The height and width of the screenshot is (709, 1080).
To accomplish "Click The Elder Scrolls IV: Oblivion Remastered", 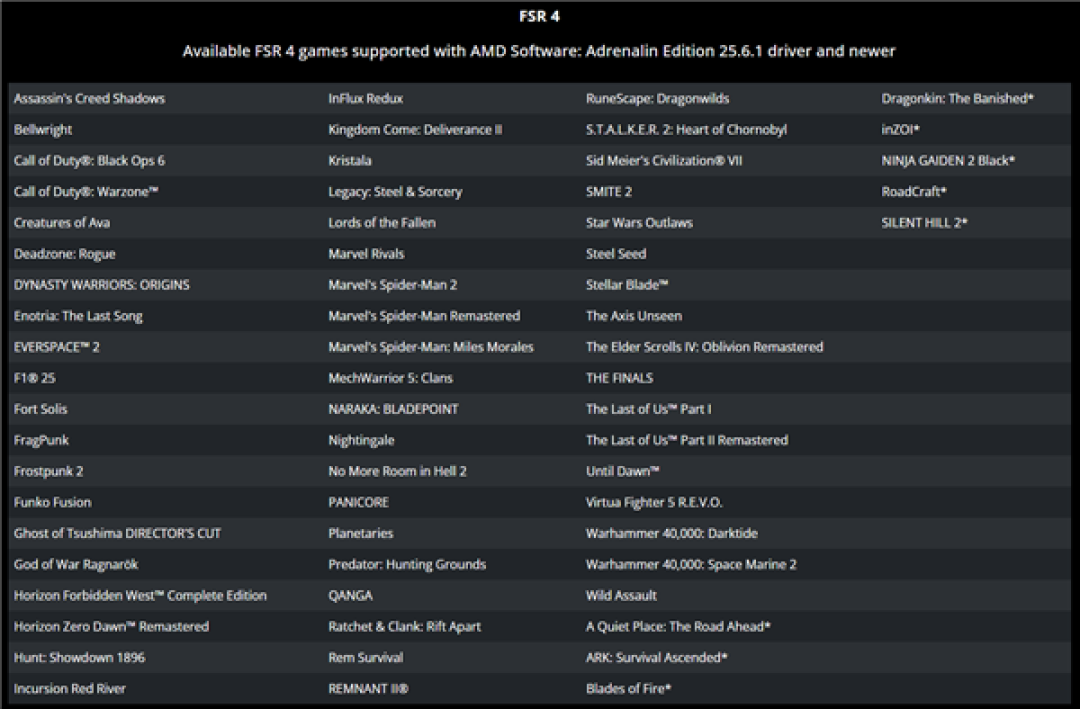I will point(705,347).
